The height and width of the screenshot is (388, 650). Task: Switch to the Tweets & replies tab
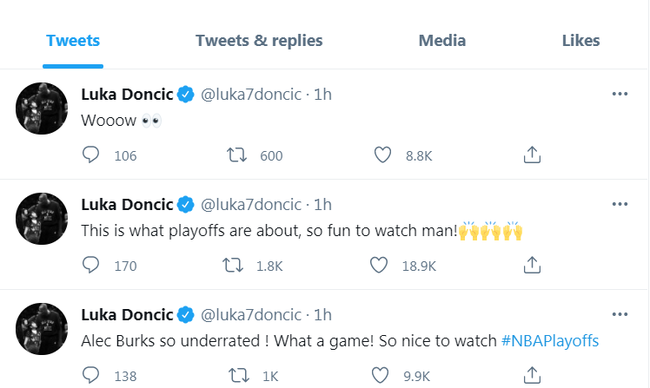(x=259, y=41)
